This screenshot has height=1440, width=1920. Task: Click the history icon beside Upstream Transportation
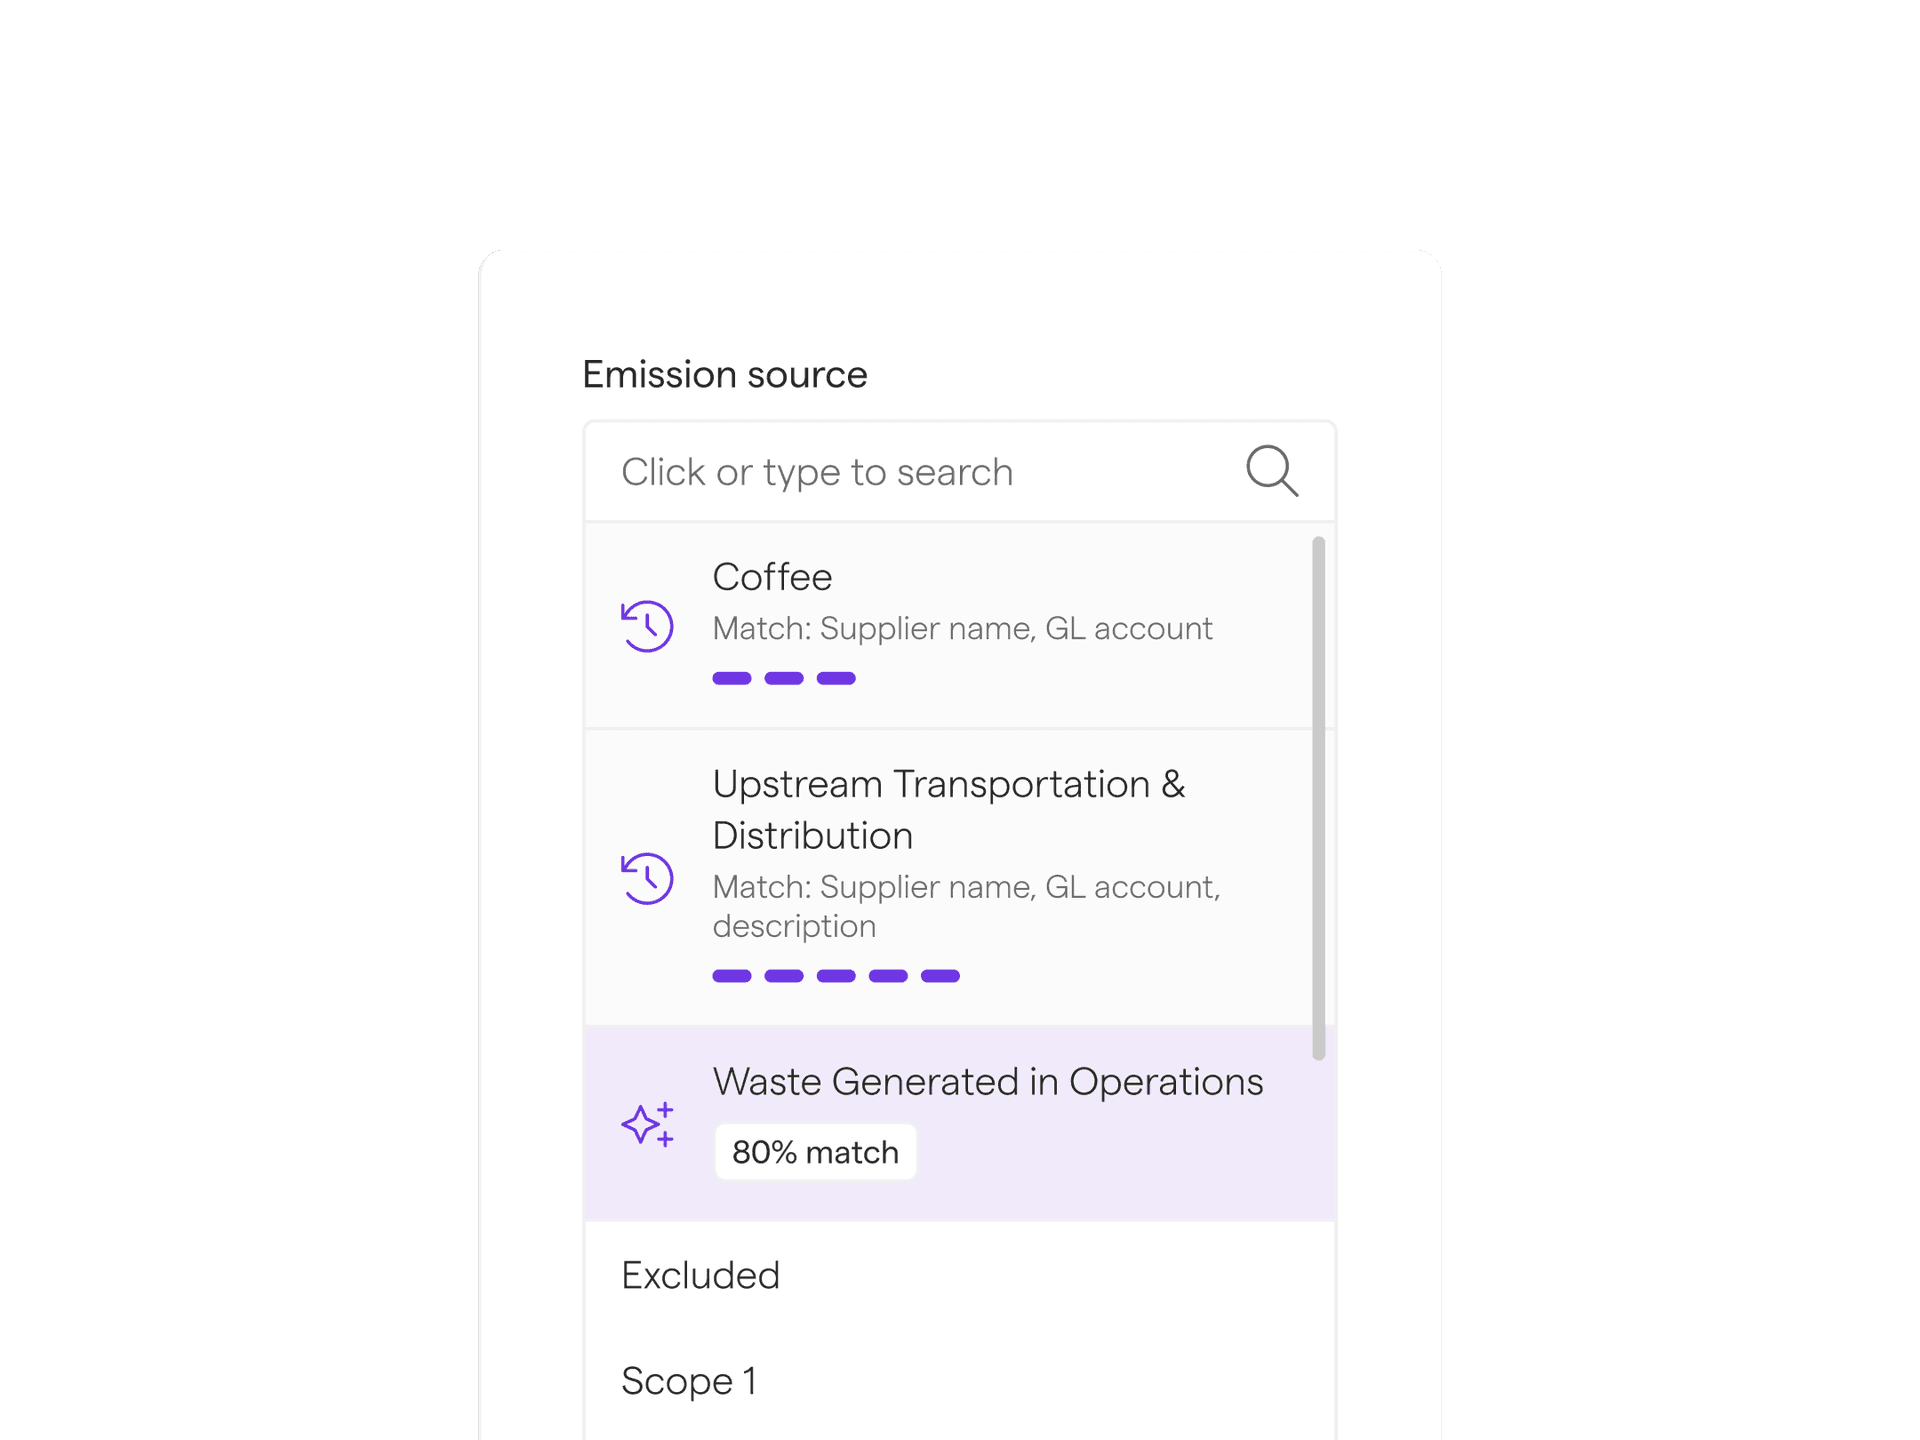647,878
